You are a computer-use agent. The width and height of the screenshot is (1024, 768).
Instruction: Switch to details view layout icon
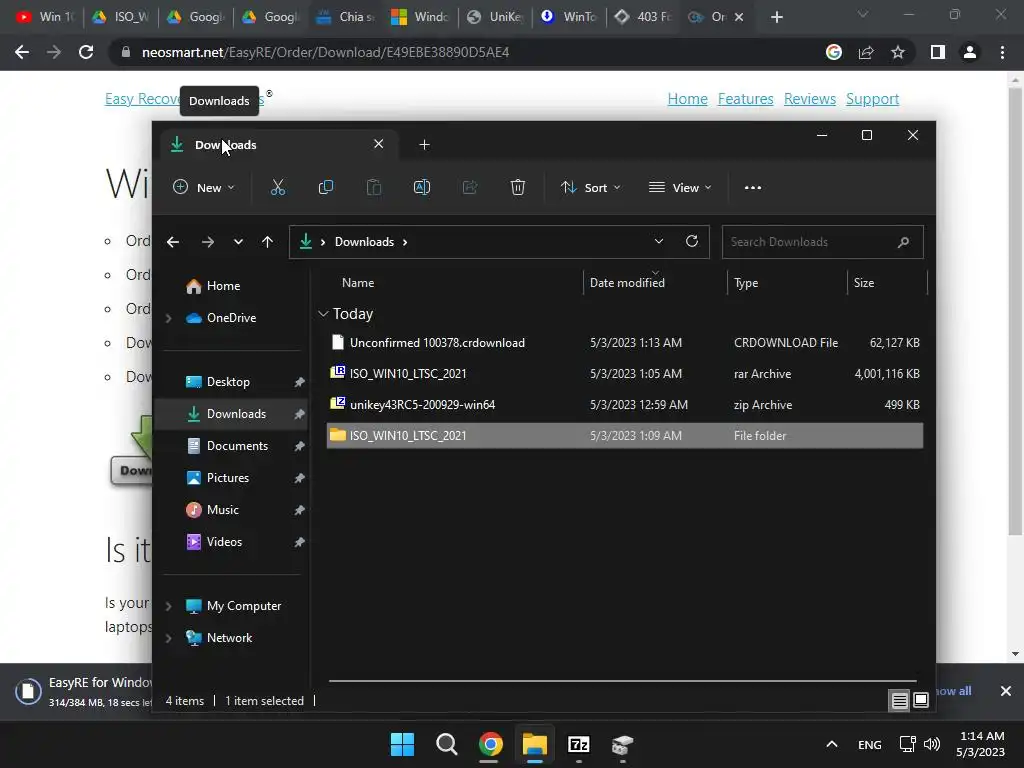tap(899, 701)
